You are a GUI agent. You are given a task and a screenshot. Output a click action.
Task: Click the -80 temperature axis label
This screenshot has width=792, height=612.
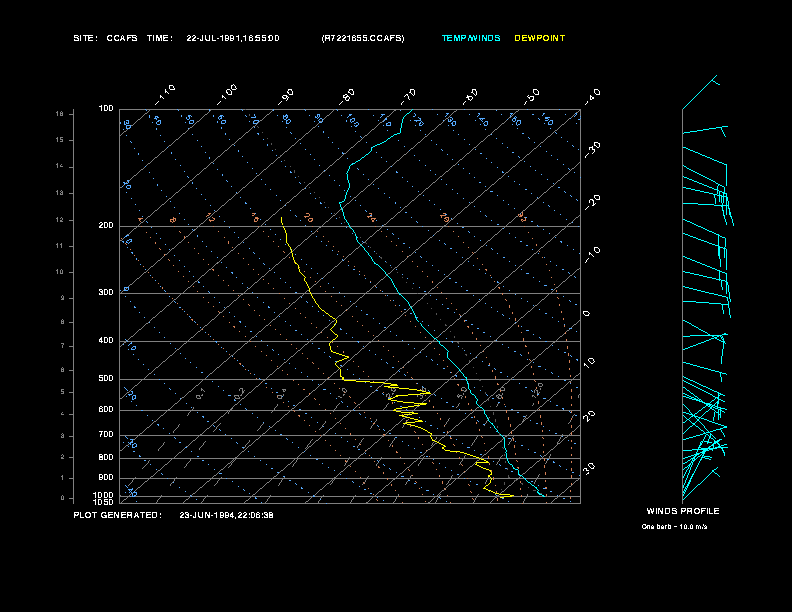click(x=346, y=96)
